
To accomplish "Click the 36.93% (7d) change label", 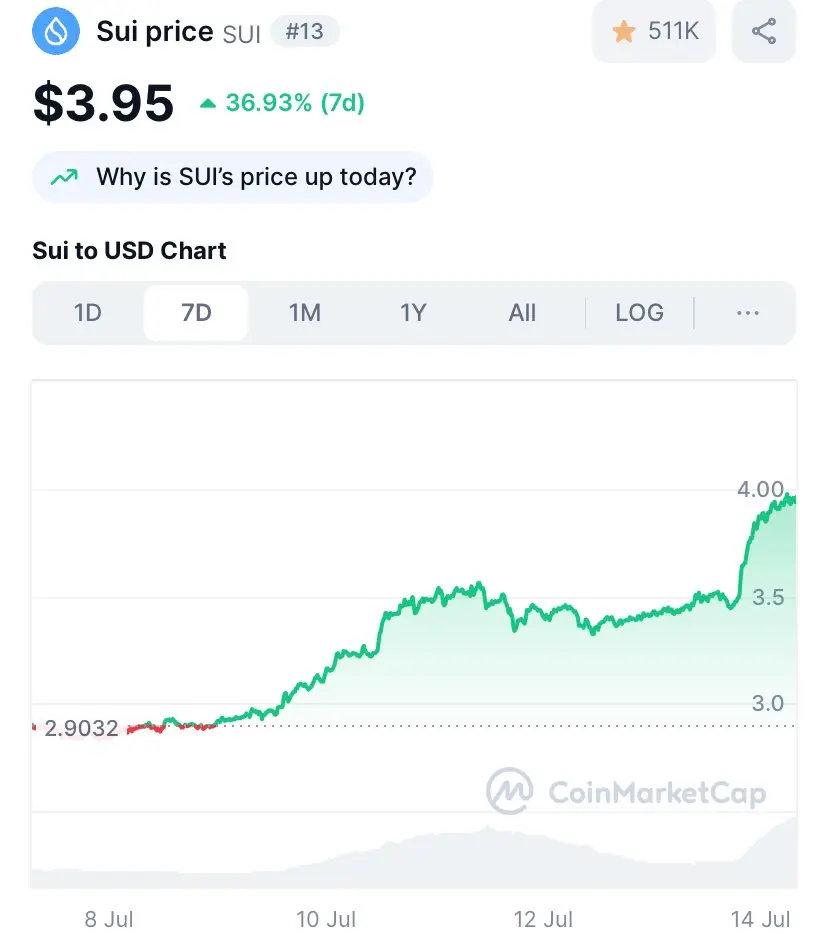I will coord(295,103).
